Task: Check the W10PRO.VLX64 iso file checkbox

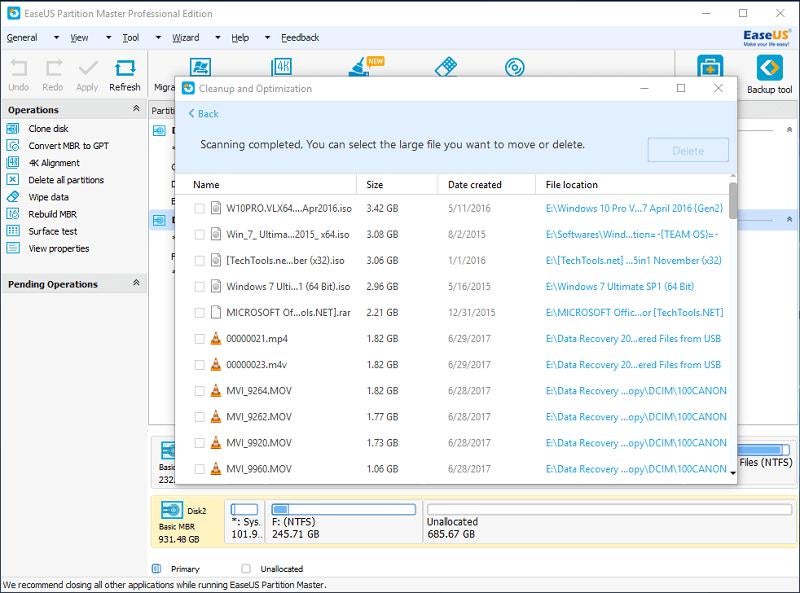Action: coord(199,209)
